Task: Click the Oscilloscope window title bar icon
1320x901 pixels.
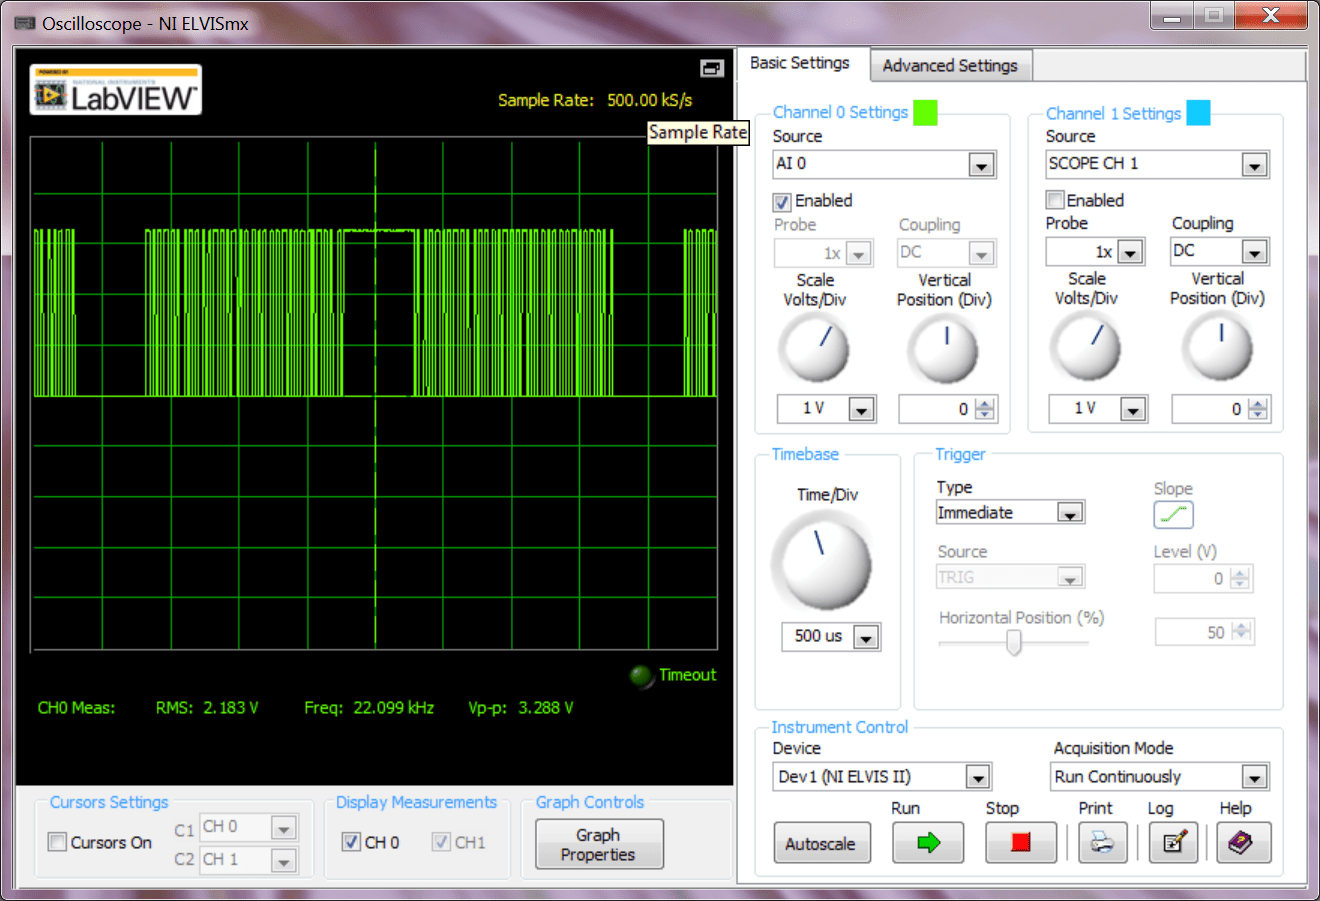Action: pos(25,22)
